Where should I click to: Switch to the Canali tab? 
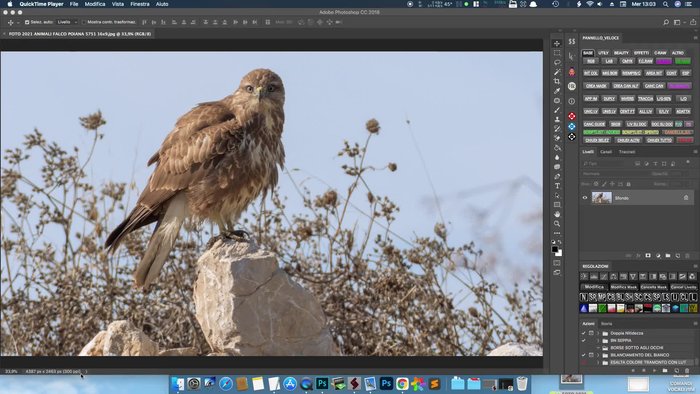click(x=606, y=152)
